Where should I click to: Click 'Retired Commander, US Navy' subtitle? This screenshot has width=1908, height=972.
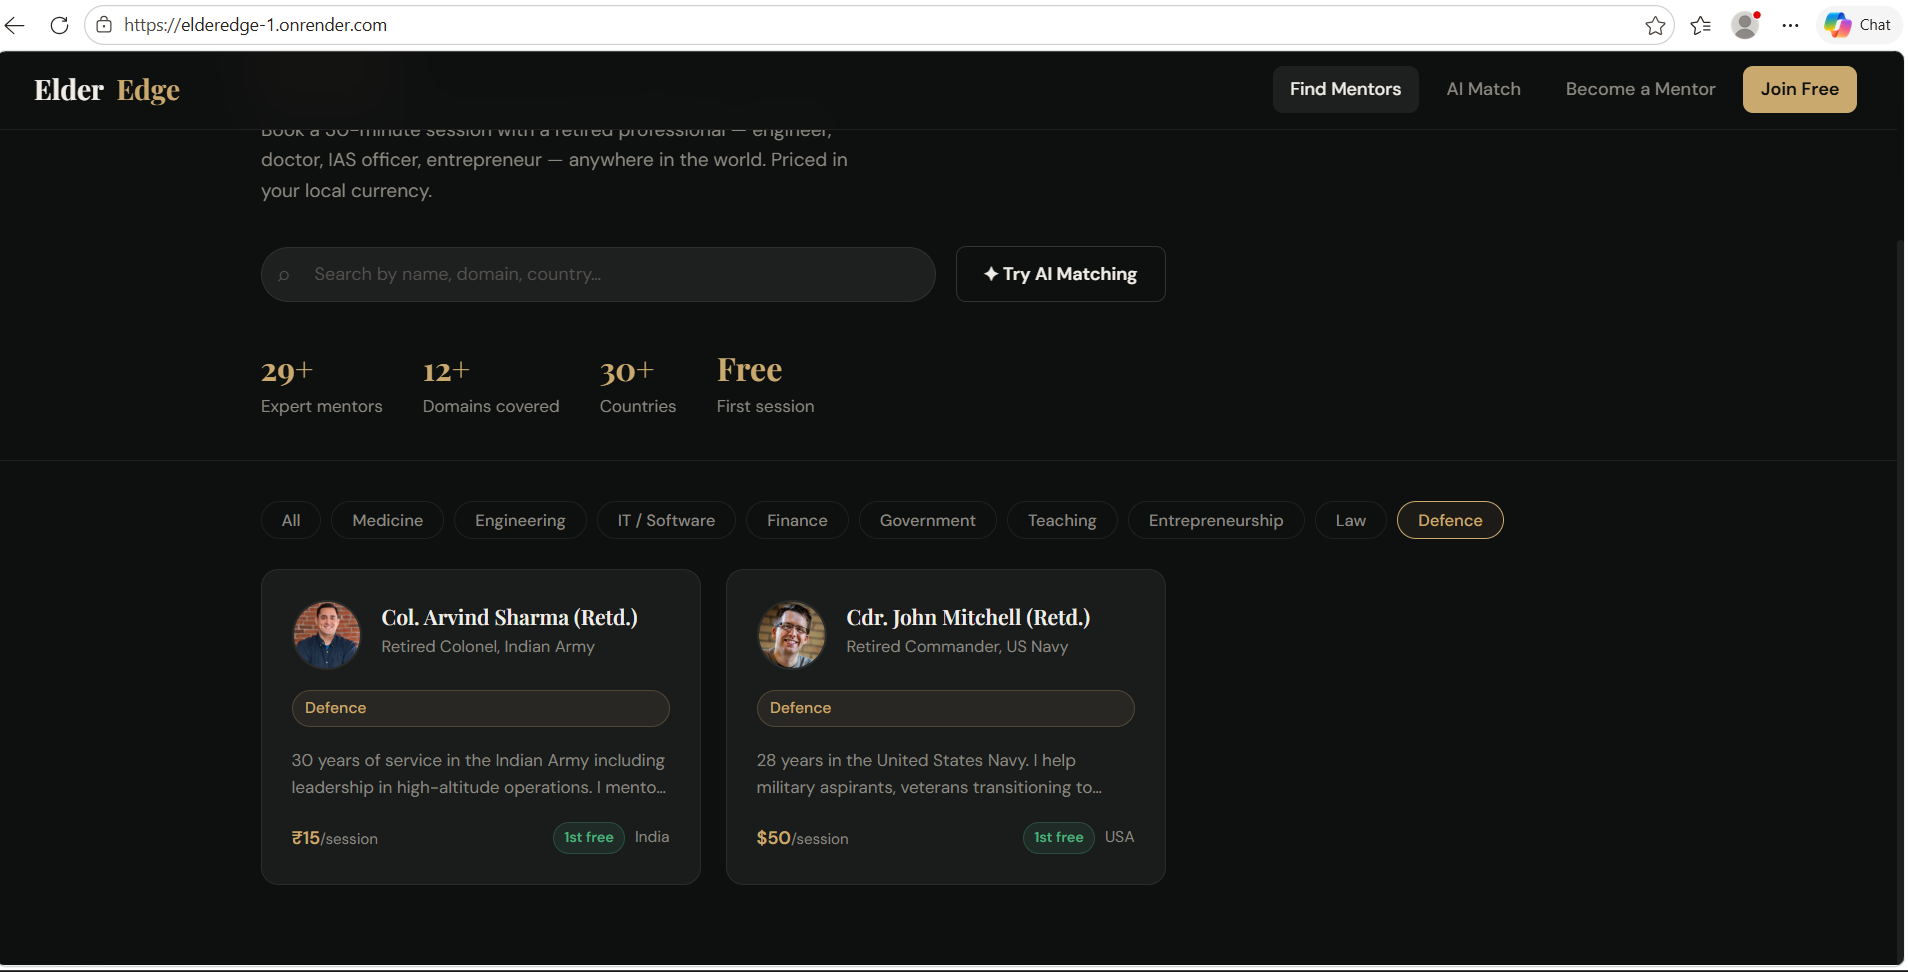click(957, 647)
